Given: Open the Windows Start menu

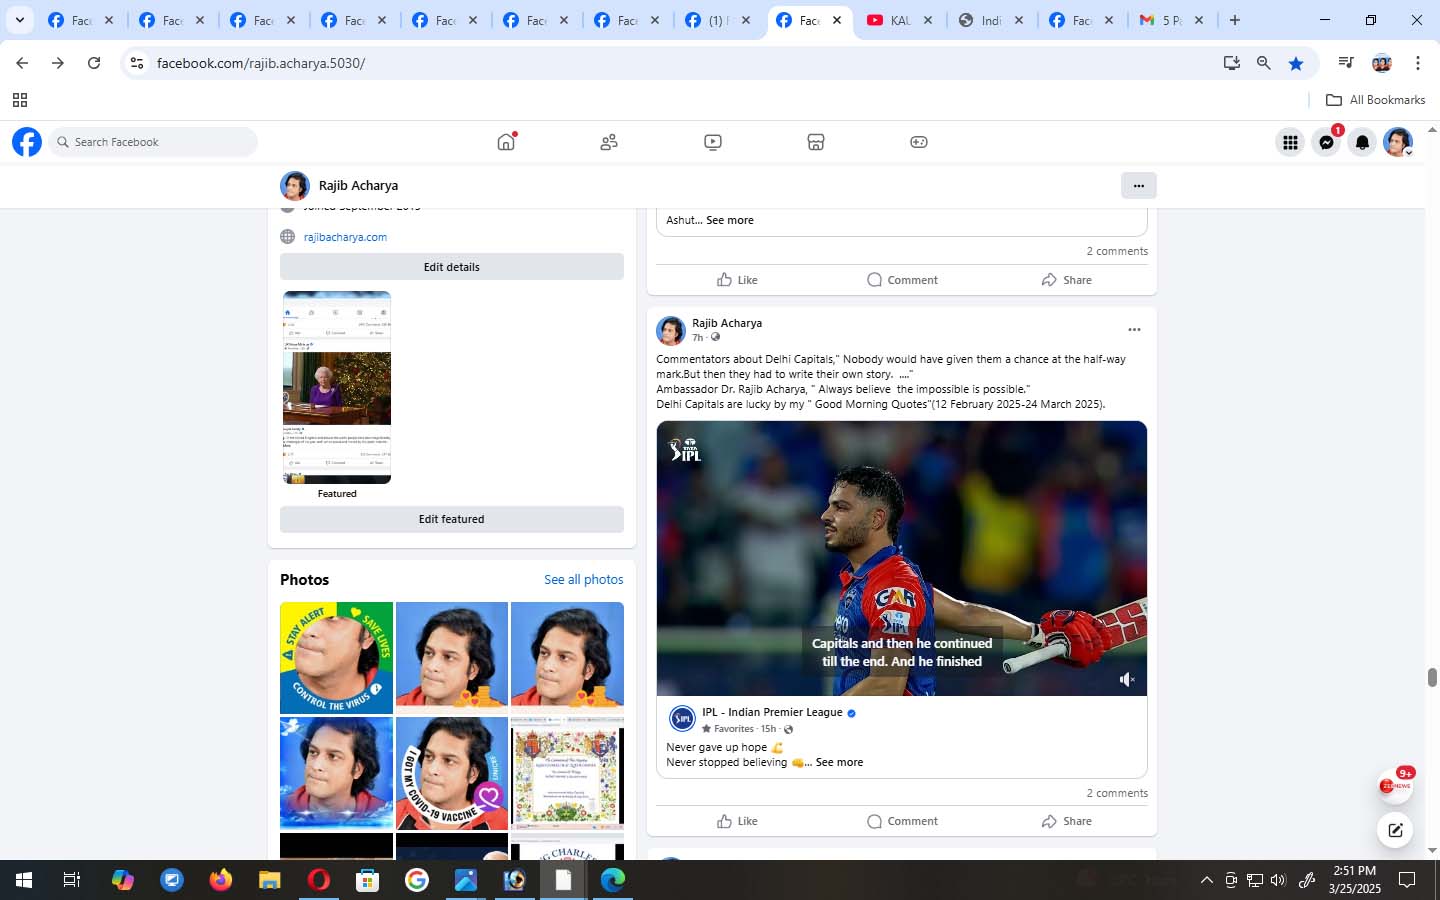Looking at the screenshot, I should click(24, 880).
